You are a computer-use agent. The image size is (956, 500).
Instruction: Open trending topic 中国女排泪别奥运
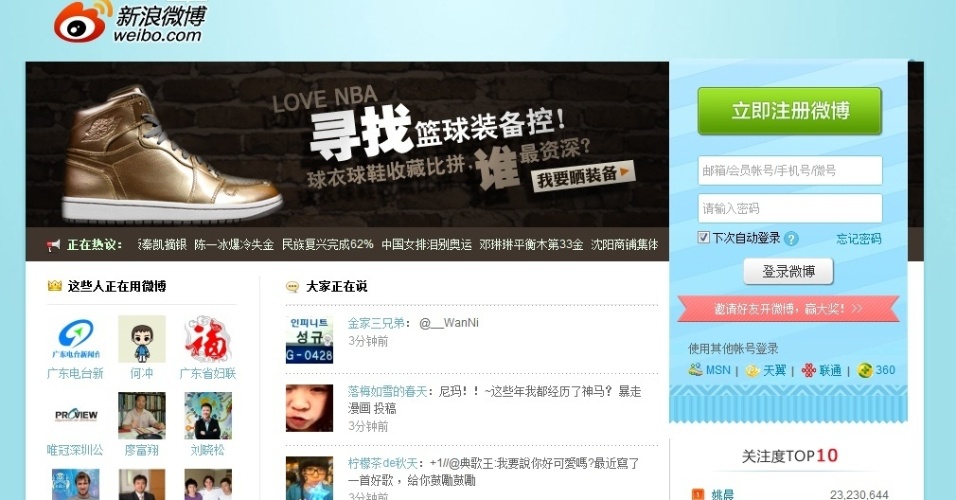point(427,245)
